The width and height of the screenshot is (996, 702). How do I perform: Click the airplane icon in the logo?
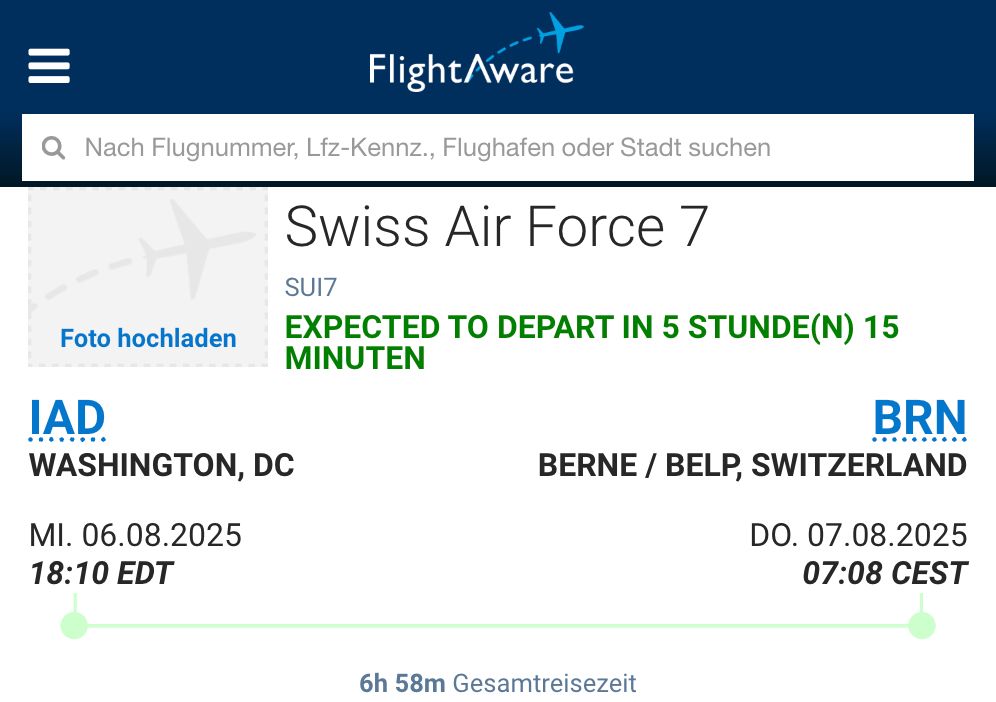(x=559, y=30)
